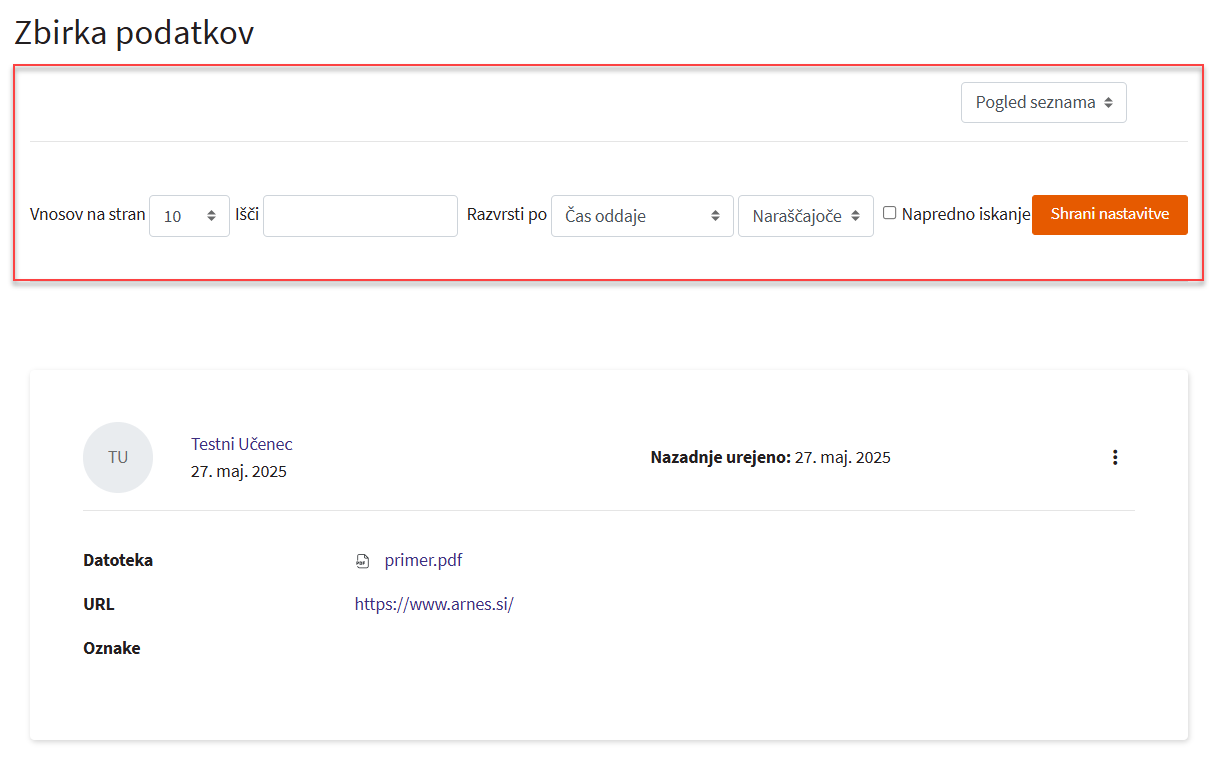The height and width of the screenshot is (759, 1215).
Task: Open the Čas oddaje sort field dropdown
Action: pos(641,216)
